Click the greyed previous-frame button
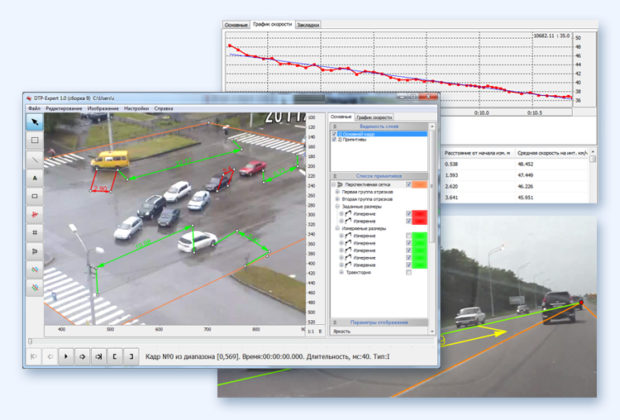This screenshot has height=420, width=620. point(50,357)
